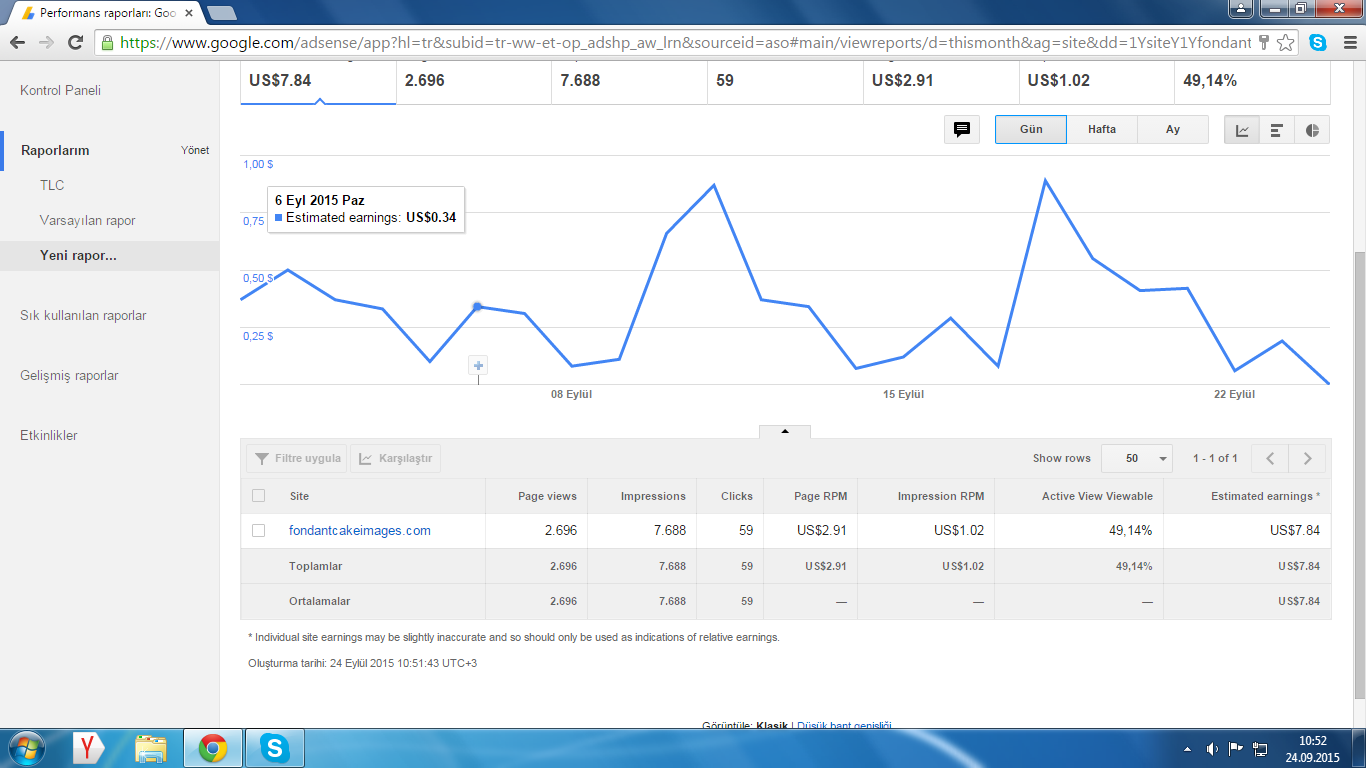Sort by Clicks column header
This screenshot has height=768, width=1366.
(737, 496)
